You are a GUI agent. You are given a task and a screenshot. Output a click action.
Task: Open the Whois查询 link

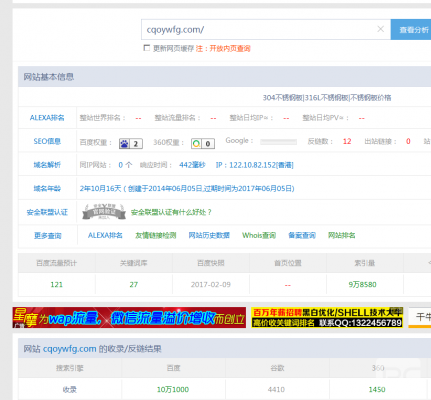(259, 235)
